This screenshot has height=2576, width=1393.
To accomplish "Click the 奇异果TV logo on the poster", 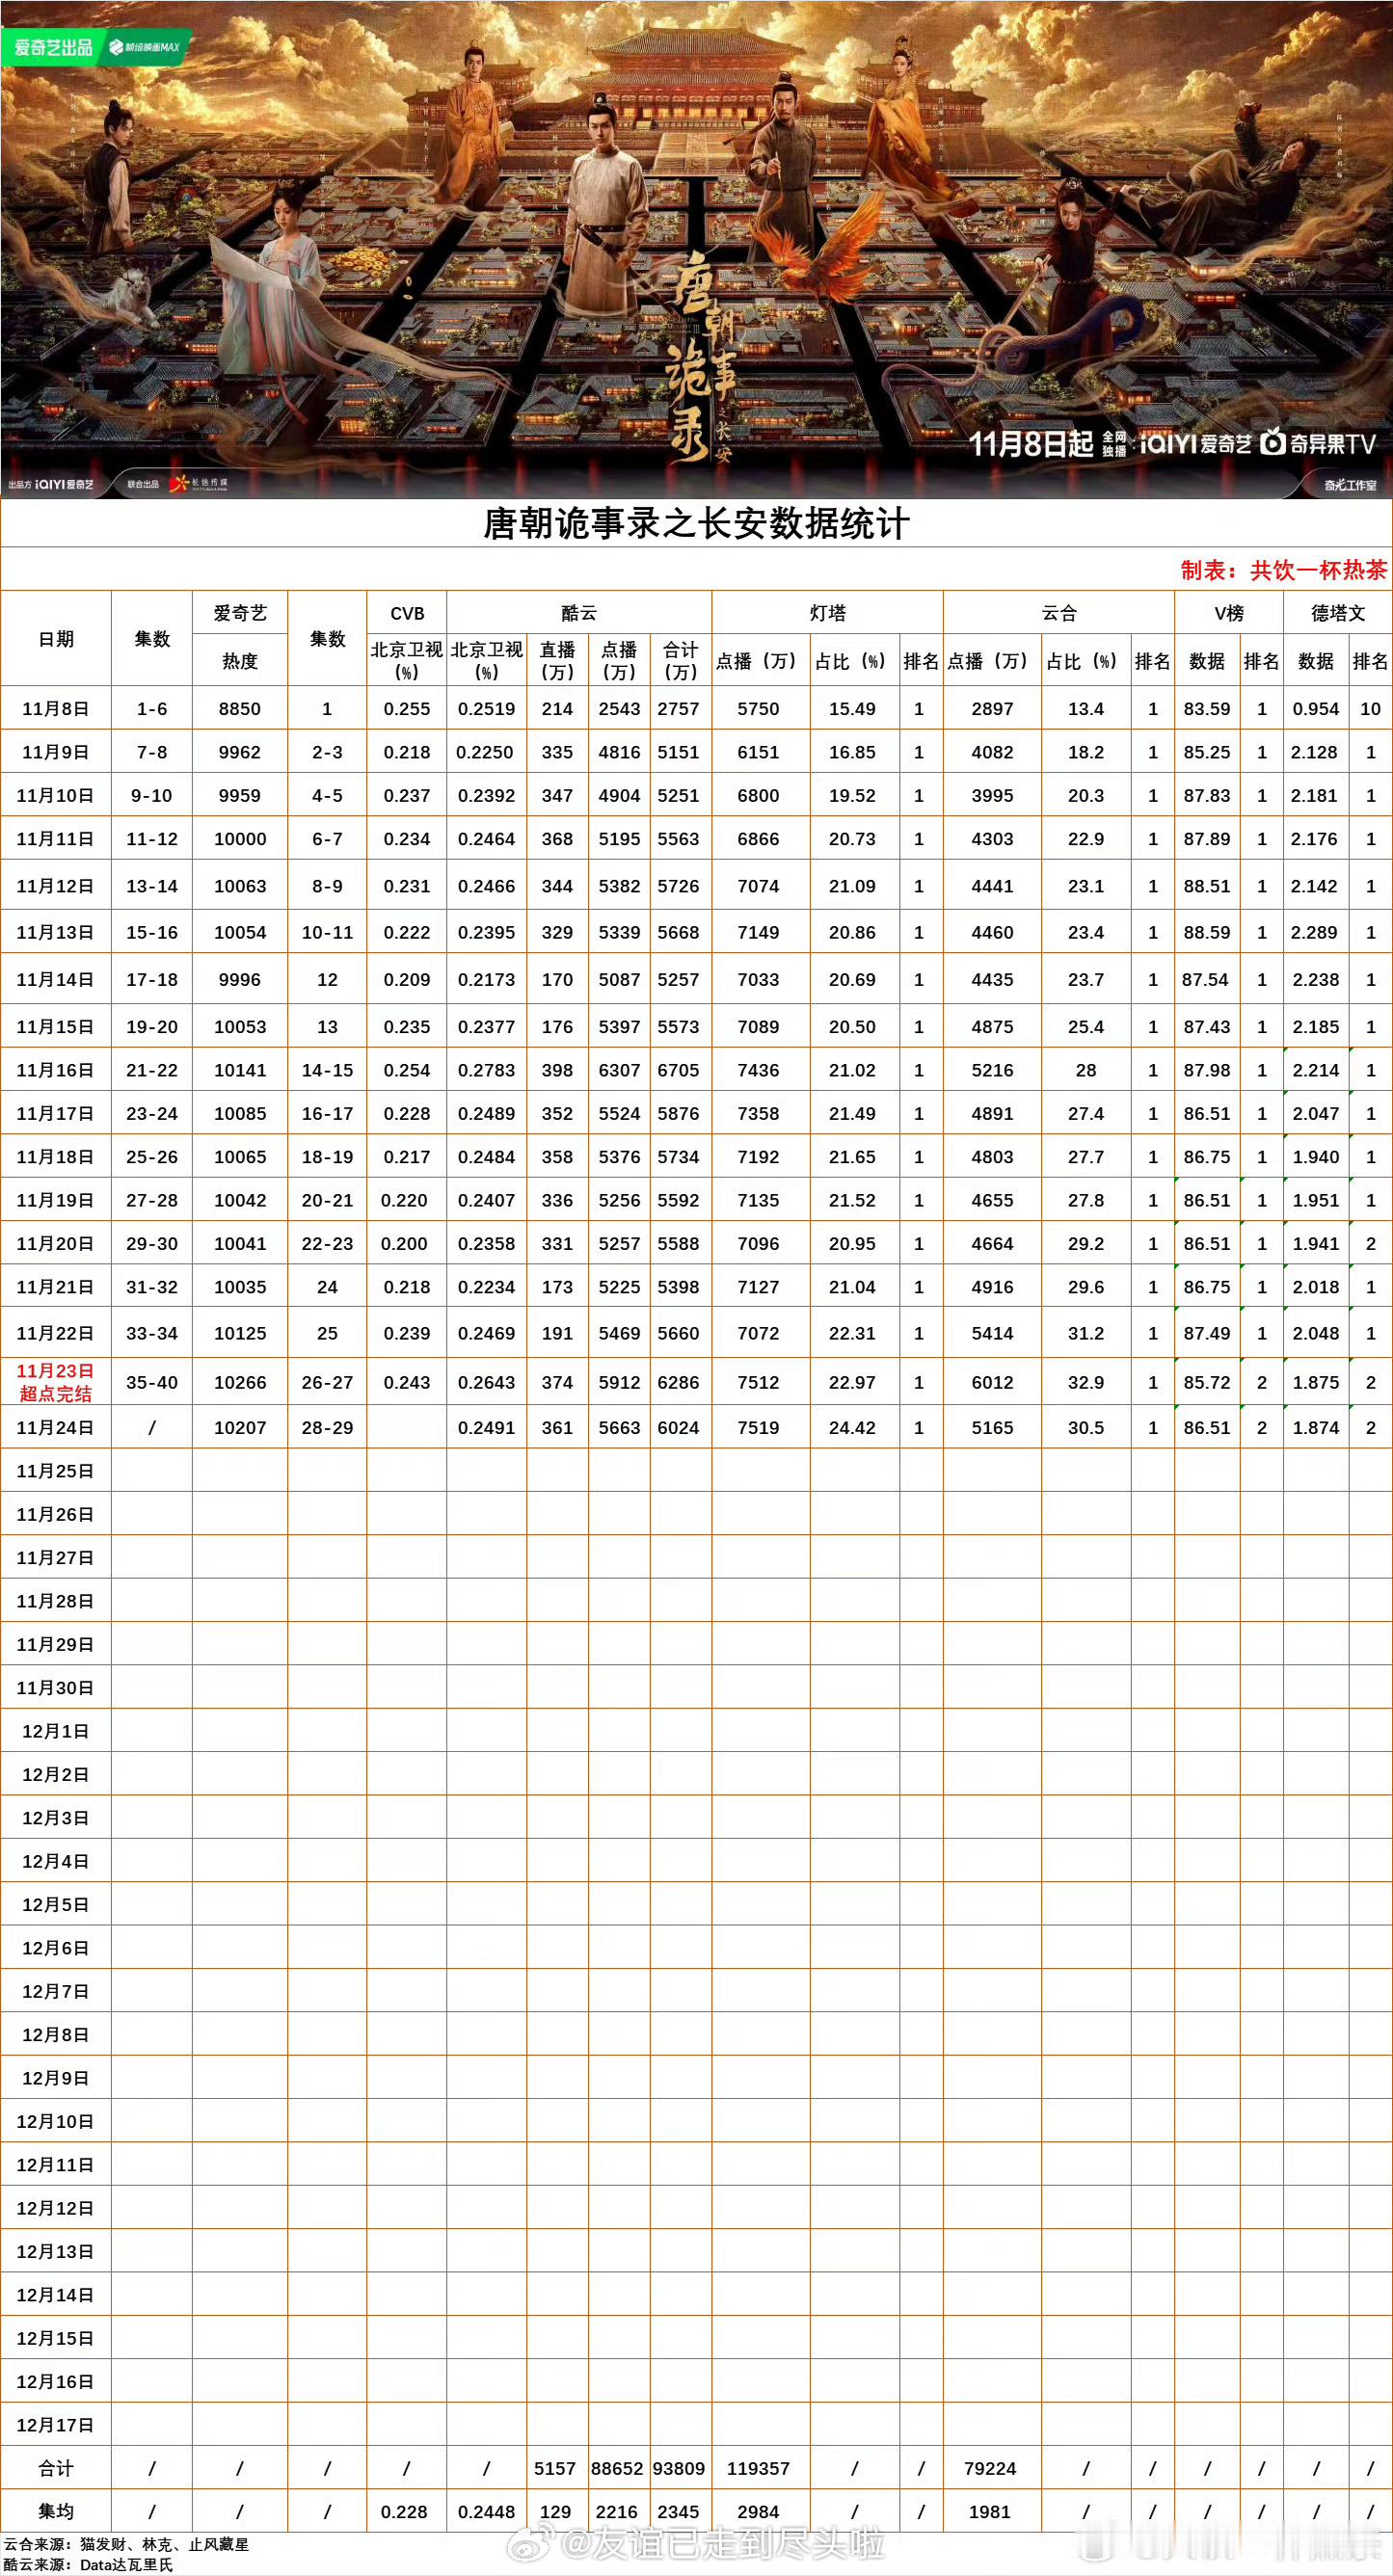I will pos(1318,443).
